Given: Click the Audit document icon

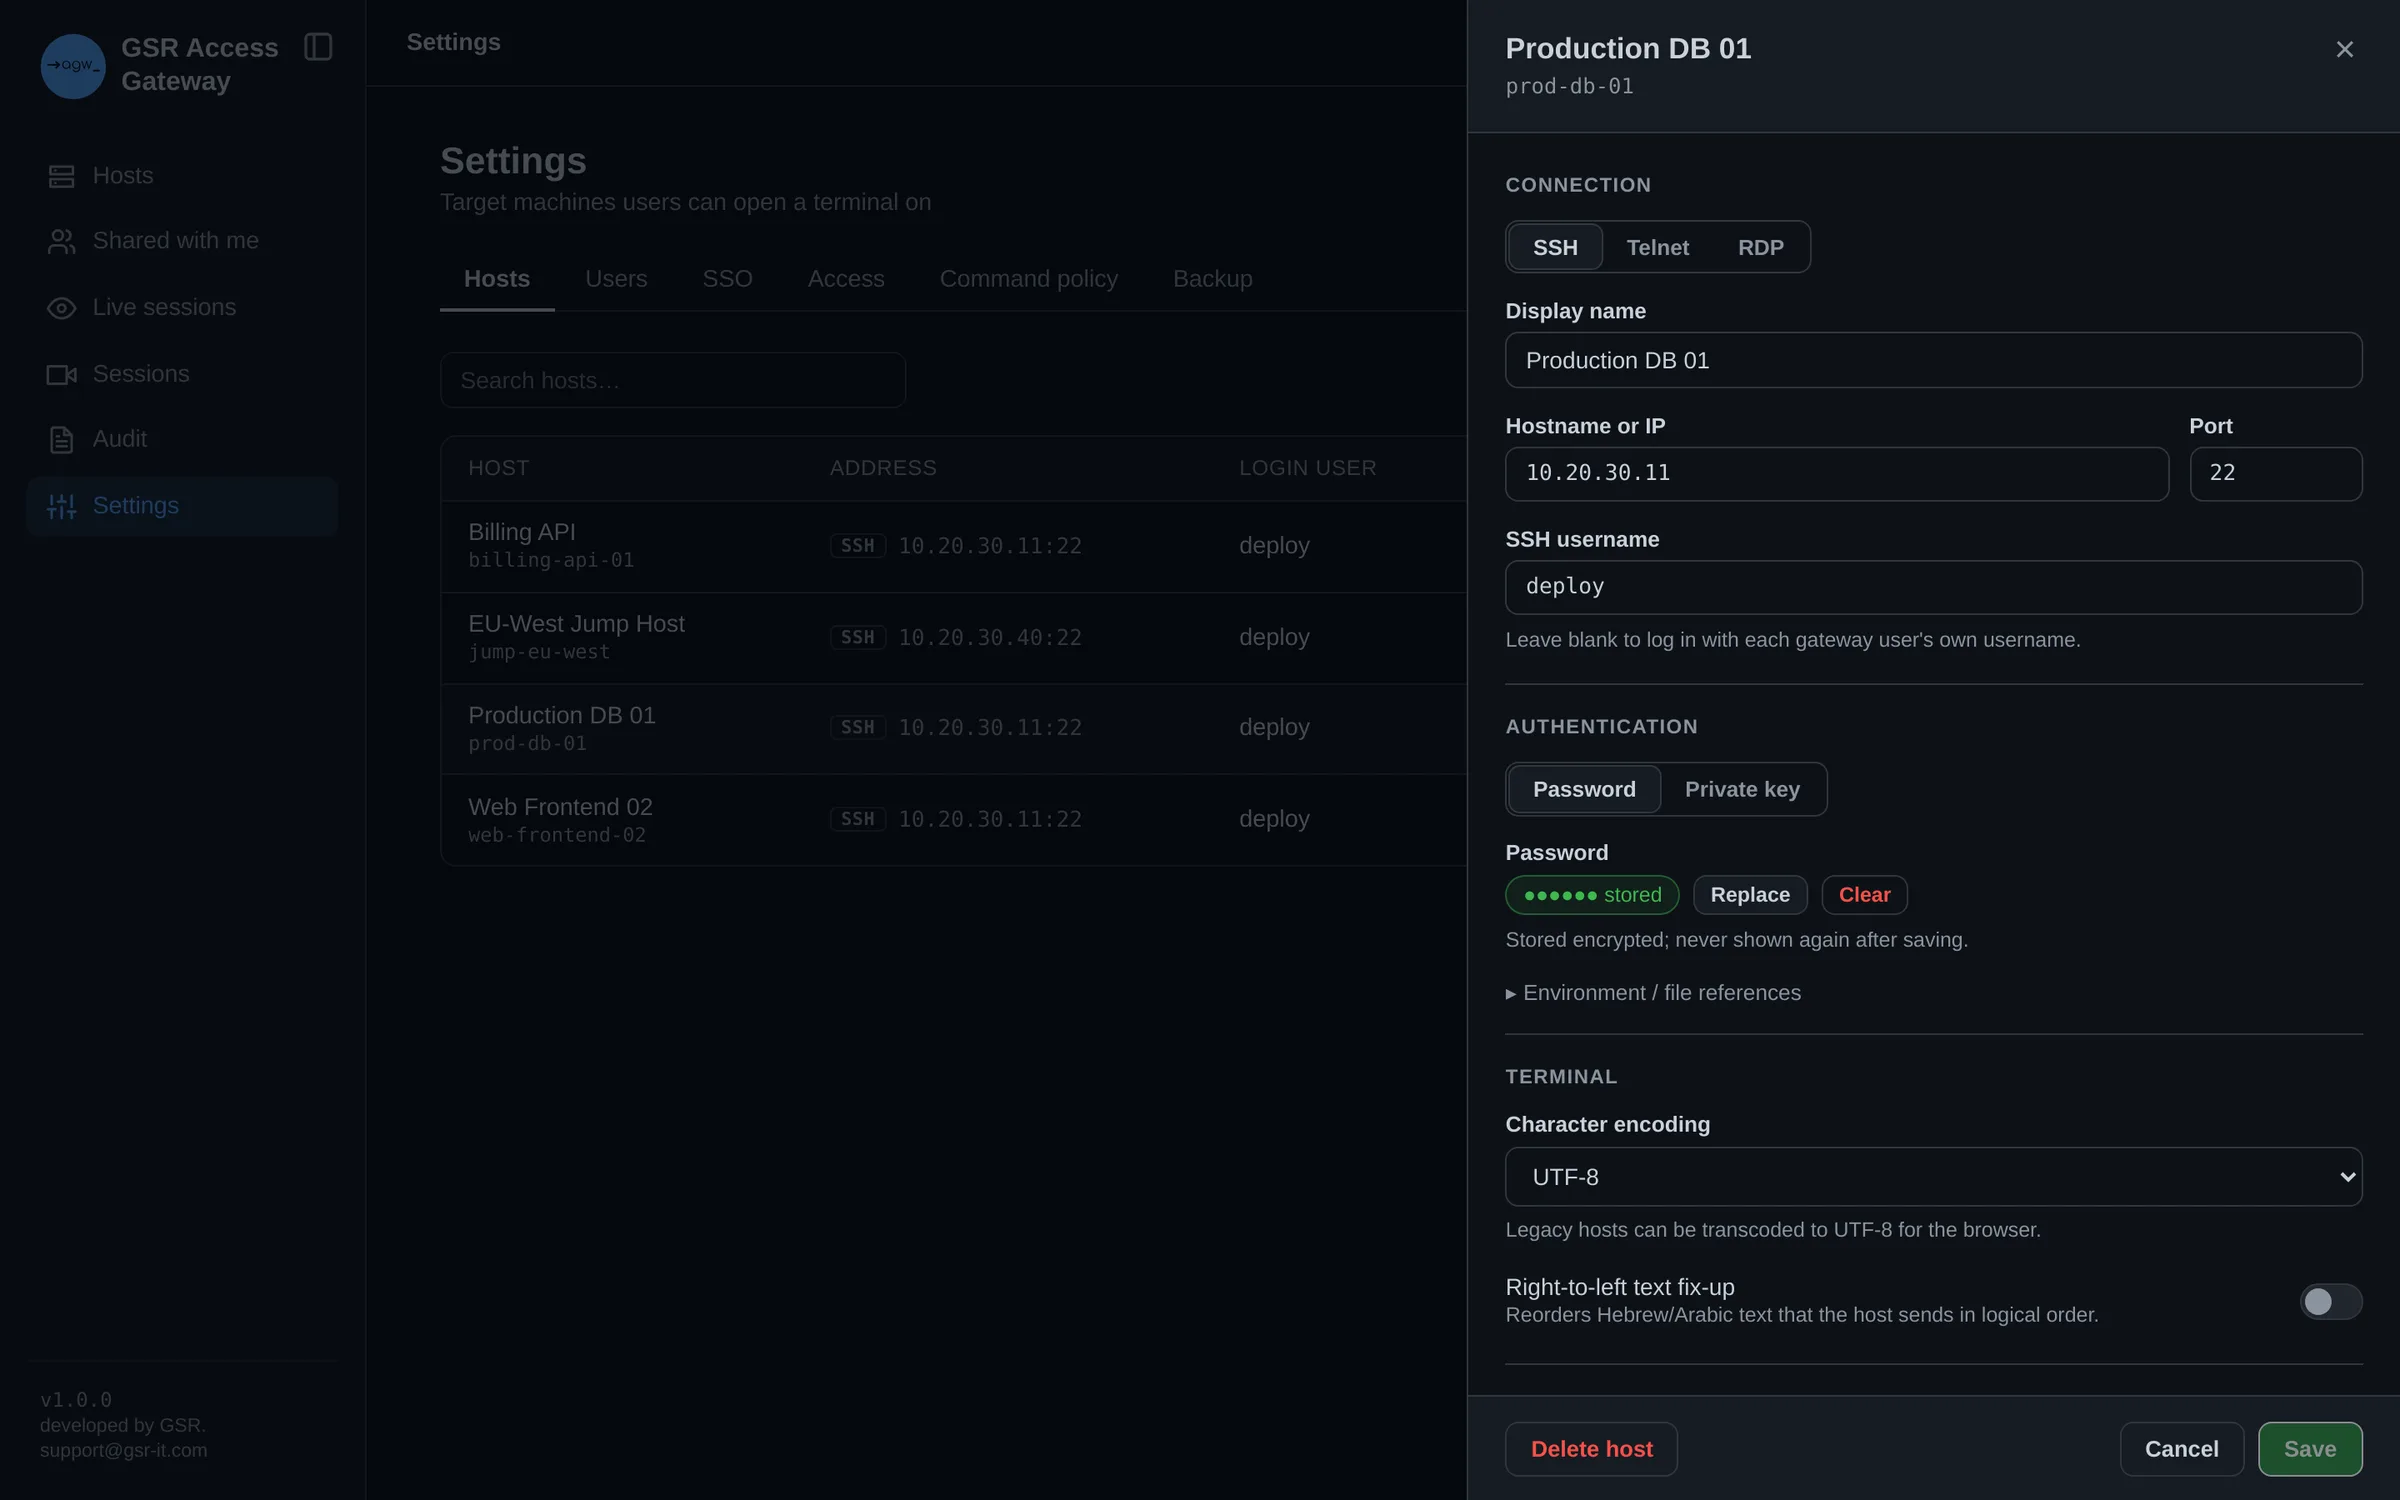Looking at the screenshot, I should point(62,439).
